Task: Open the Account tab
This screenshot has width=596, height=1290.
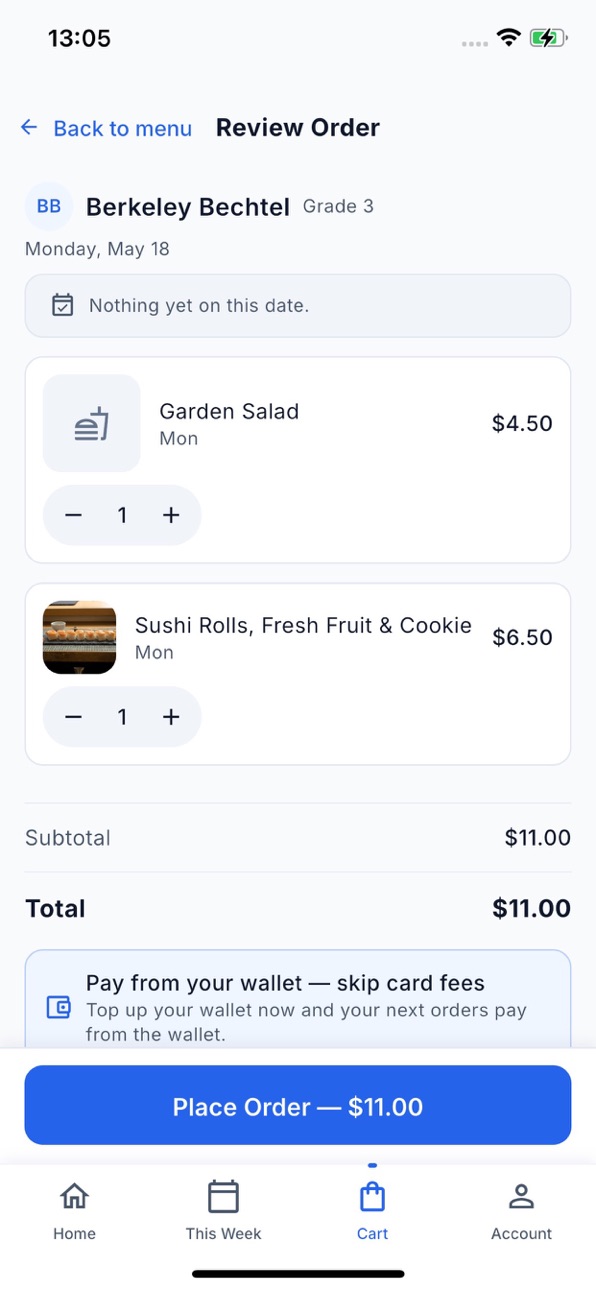Action: coord(521,1211)
